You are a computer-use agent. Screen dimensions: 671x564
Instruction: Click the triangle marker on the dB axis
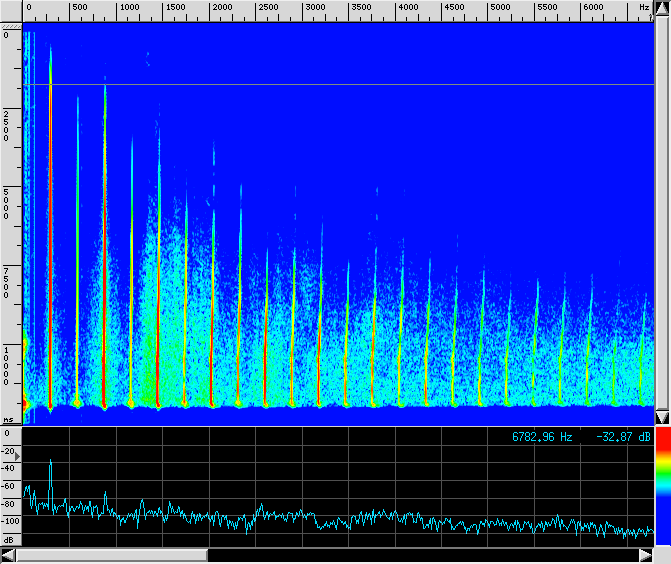[17, 455]
